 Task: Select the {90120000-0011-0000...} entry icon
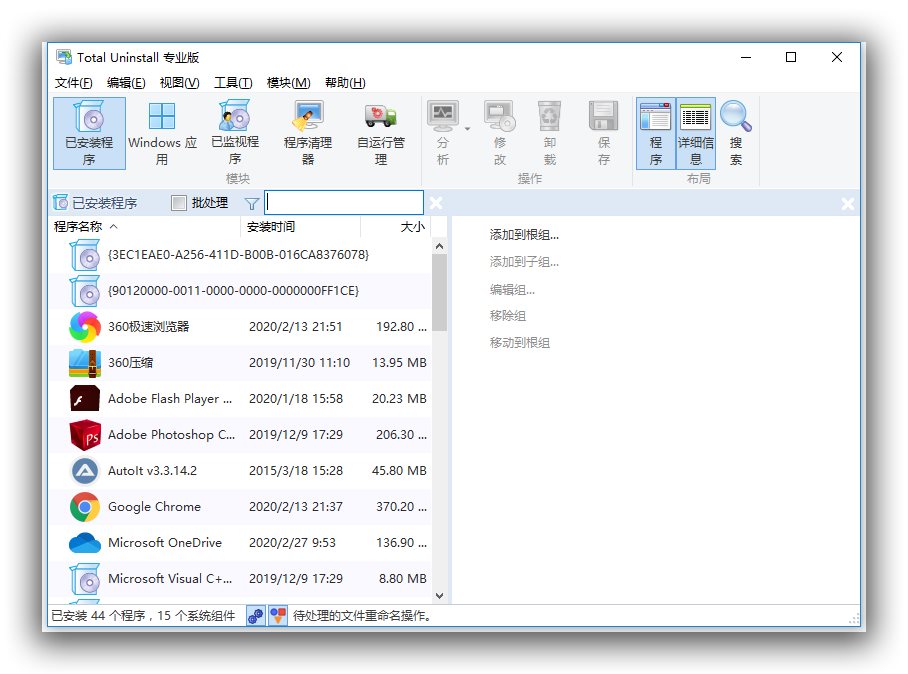(85, 291)
